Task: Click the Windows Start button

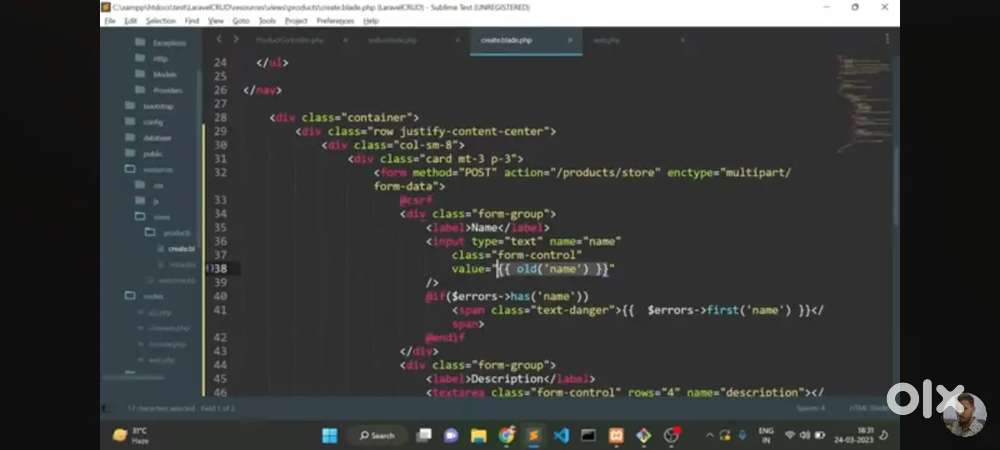Action: pos(329,435)
